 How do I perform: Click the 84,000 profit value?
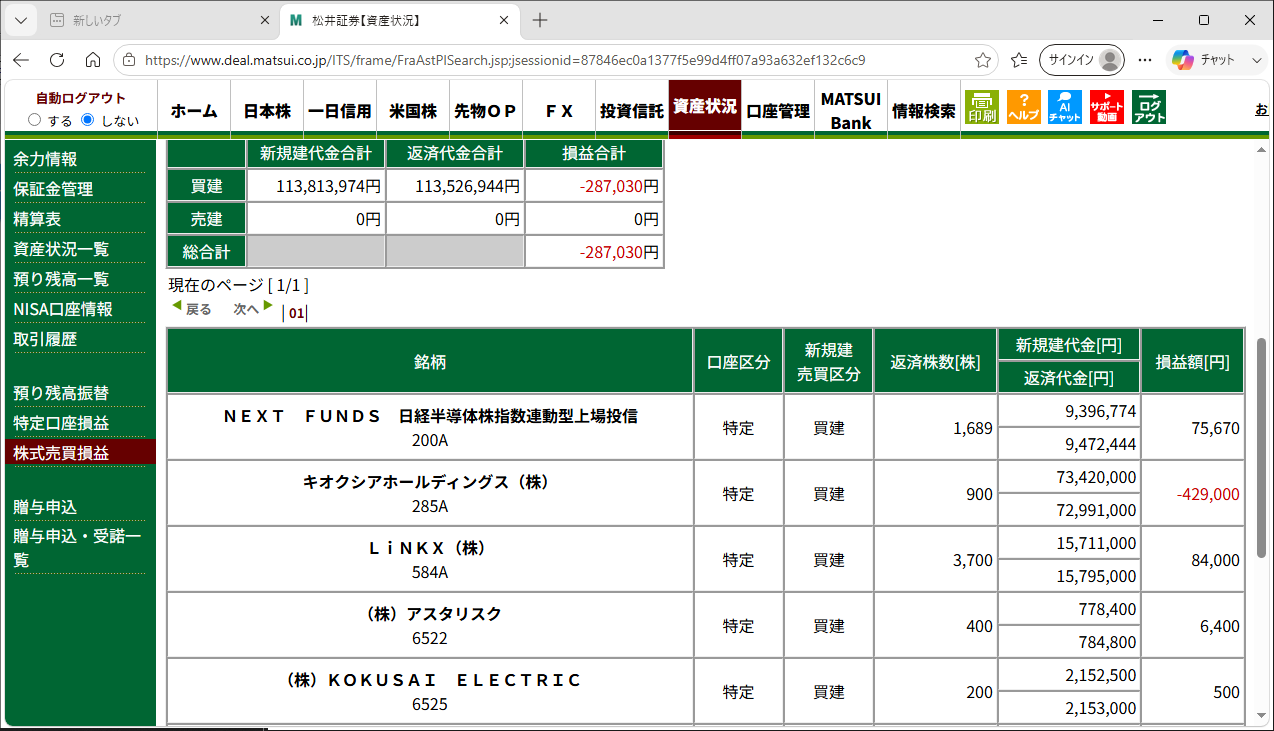click(1216, 560)
